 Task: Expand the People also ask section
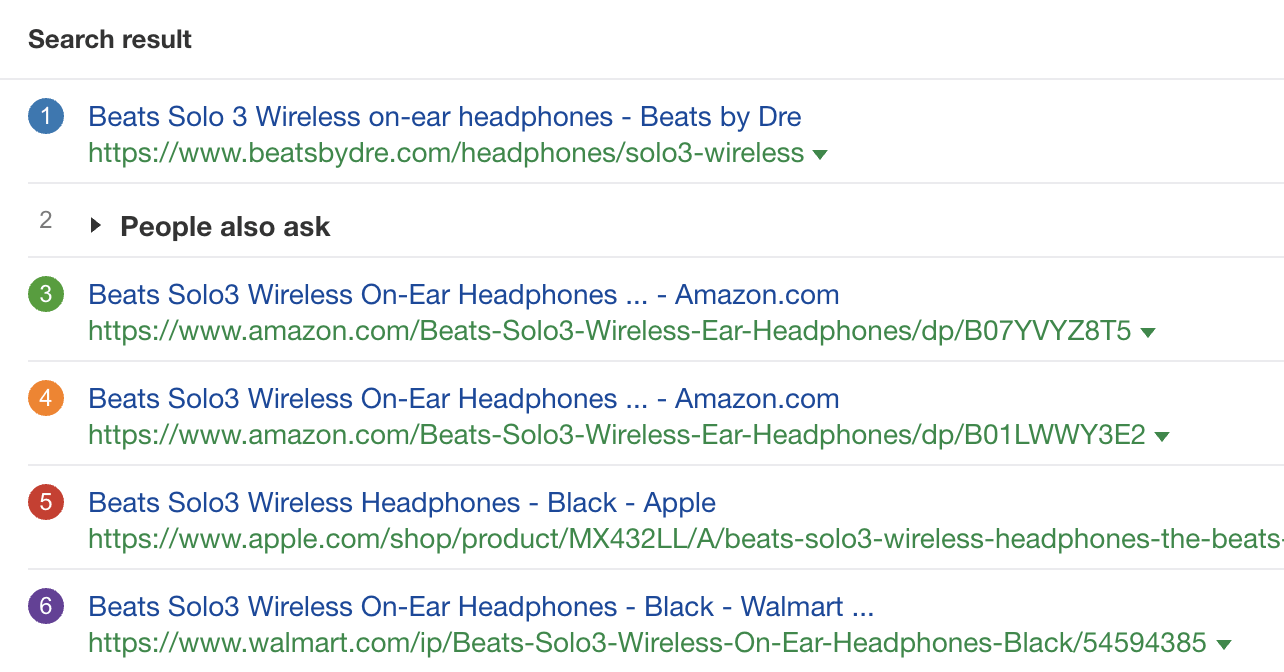tap(96, 226)
